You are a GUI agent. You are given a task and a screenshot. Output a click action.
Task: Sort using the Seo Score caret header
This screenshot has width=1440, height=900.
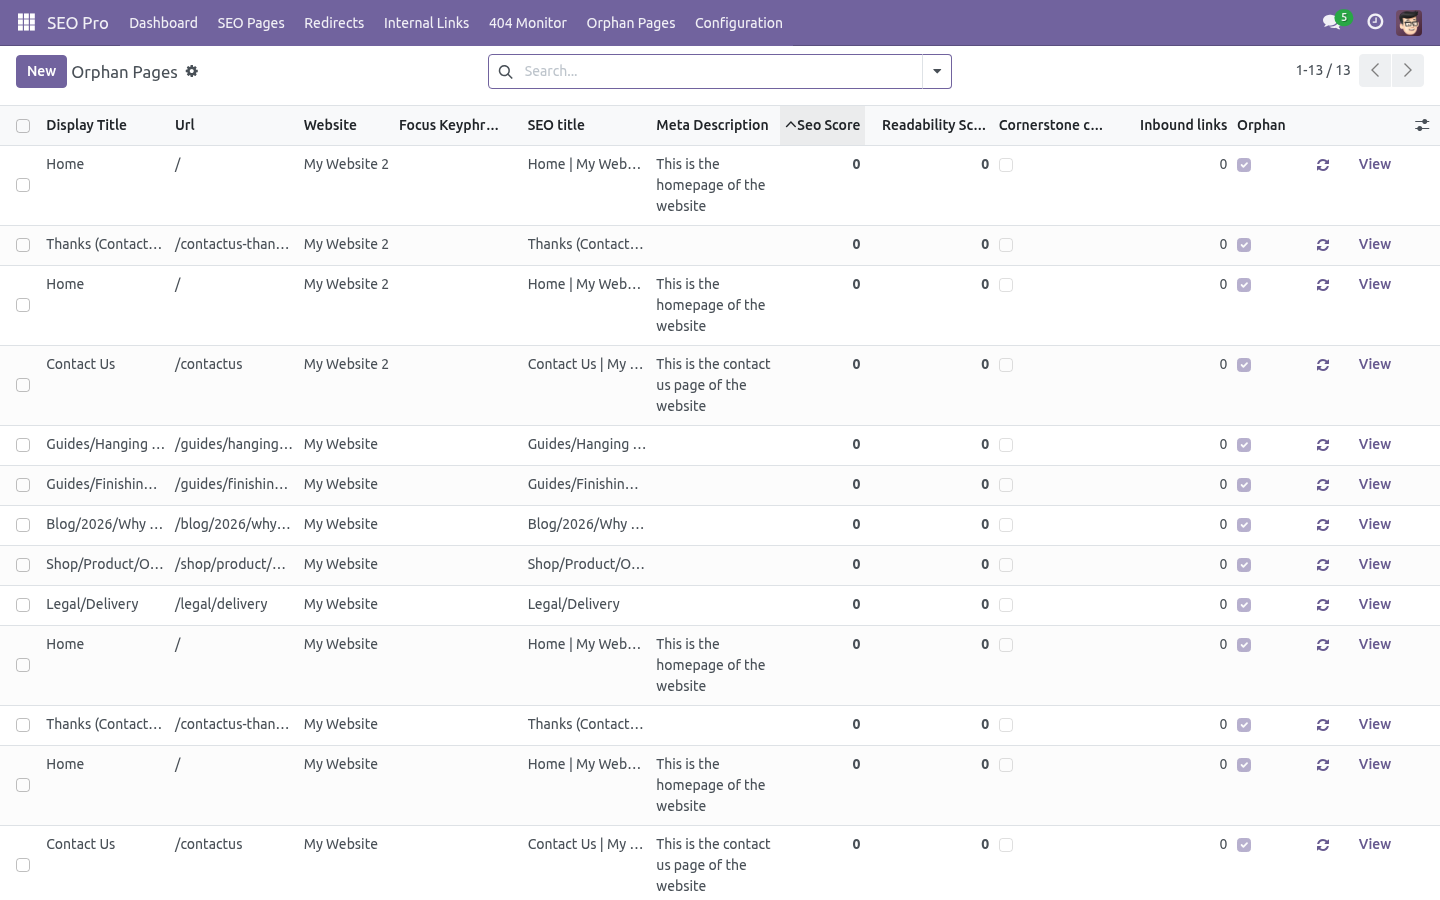[822, 125]
